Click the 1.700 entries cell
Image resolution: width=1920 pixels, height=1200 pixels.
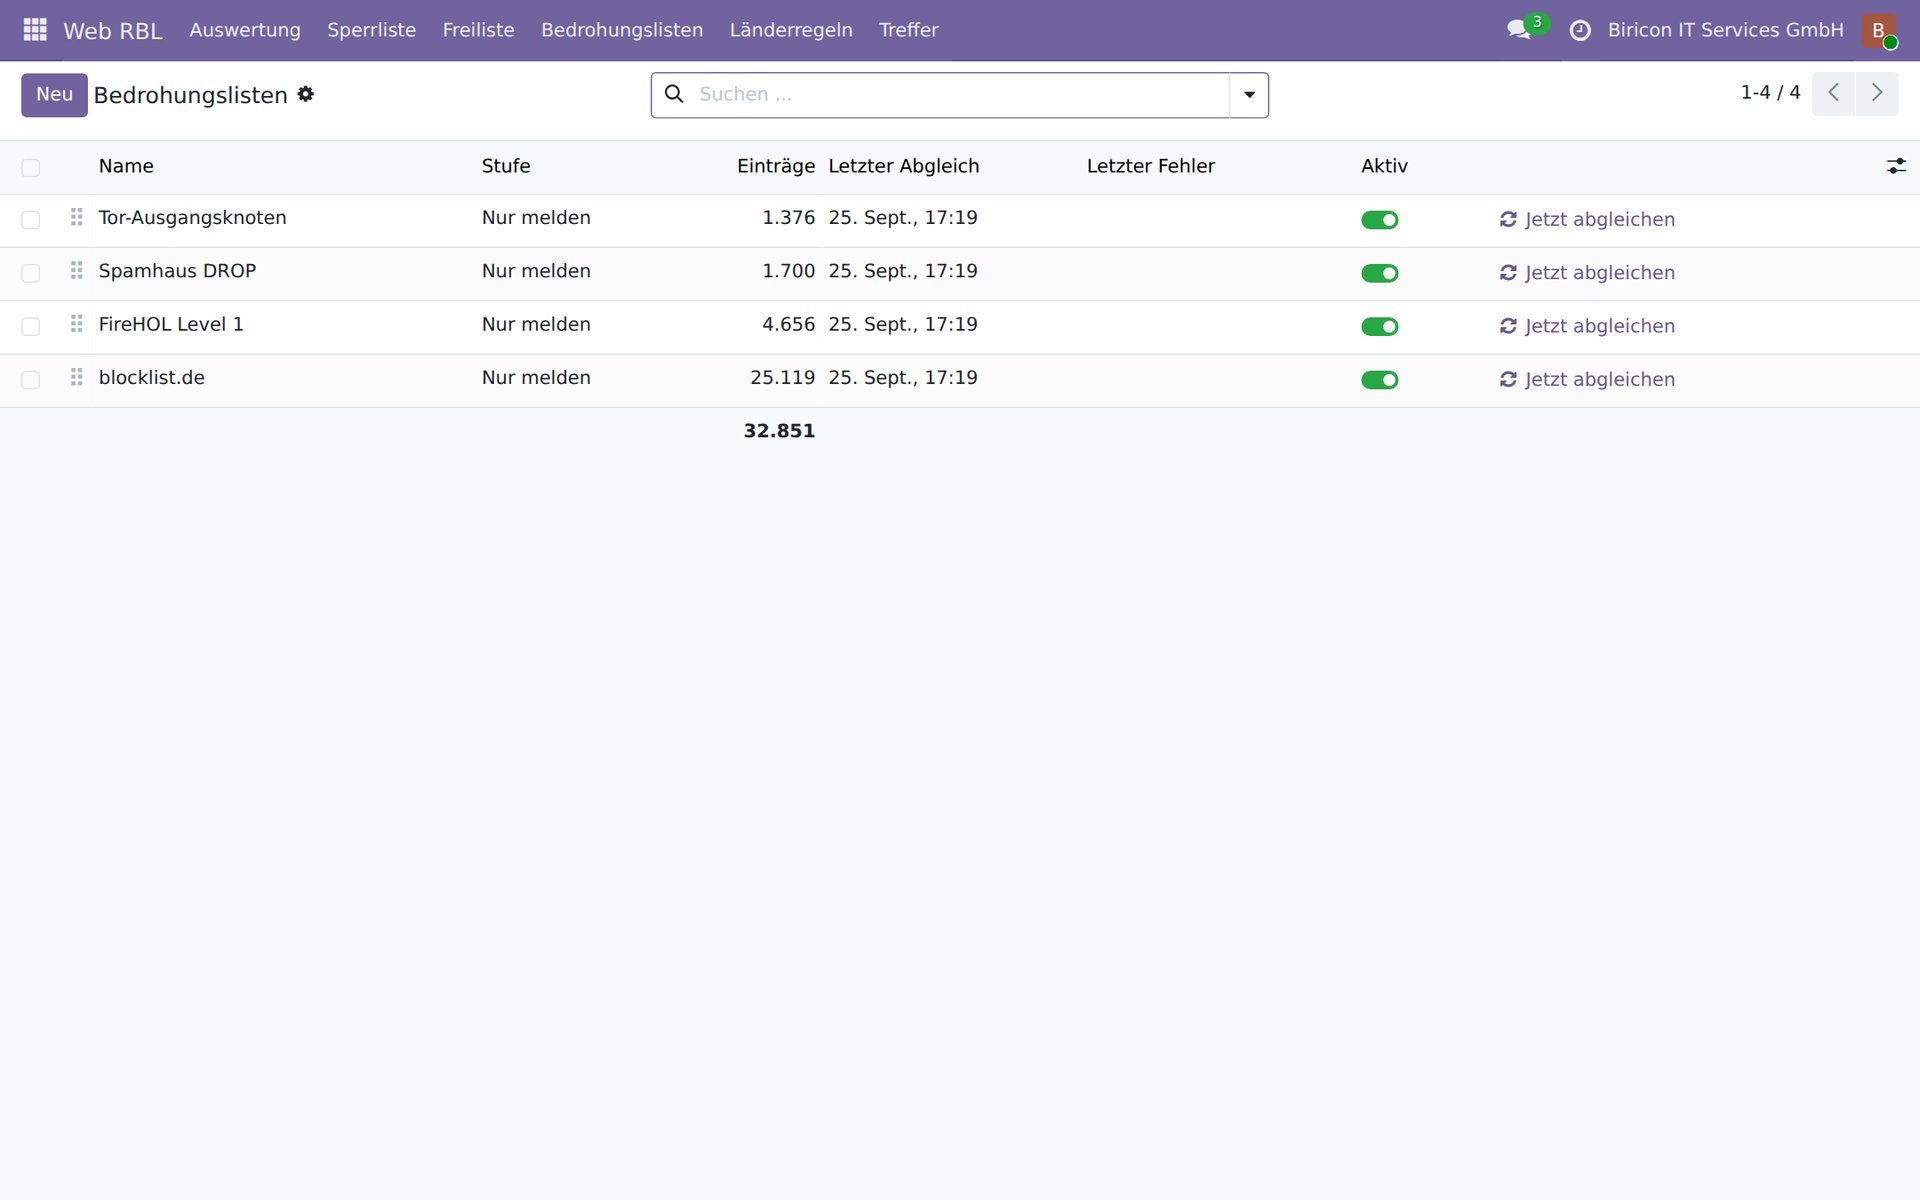coord(789,271)
